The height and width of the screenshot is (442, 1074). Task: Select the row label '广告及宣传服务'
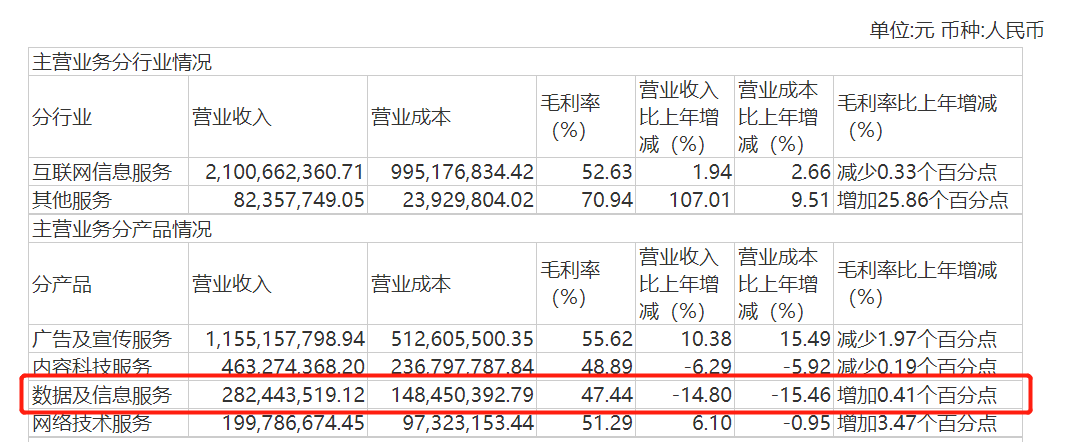coord(101,339)
